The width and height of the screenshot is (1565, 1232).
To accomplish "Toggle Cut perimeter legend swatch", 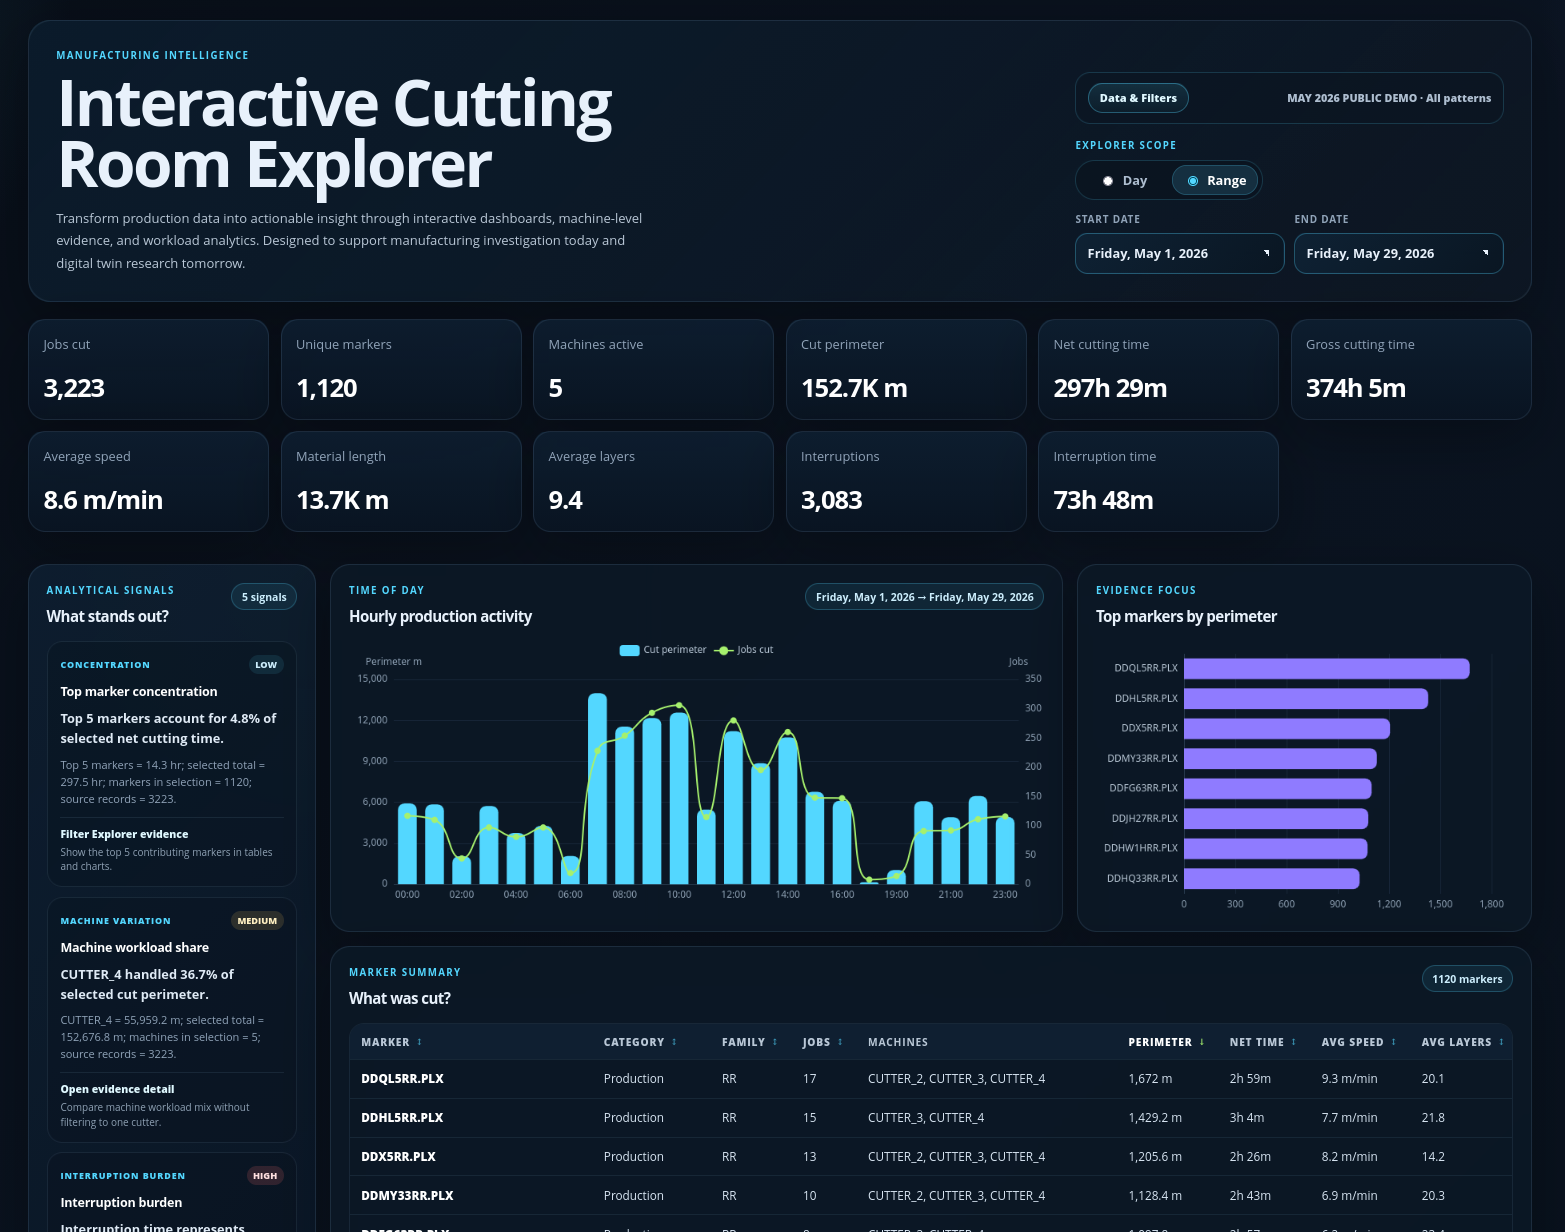I will point(629,650).
